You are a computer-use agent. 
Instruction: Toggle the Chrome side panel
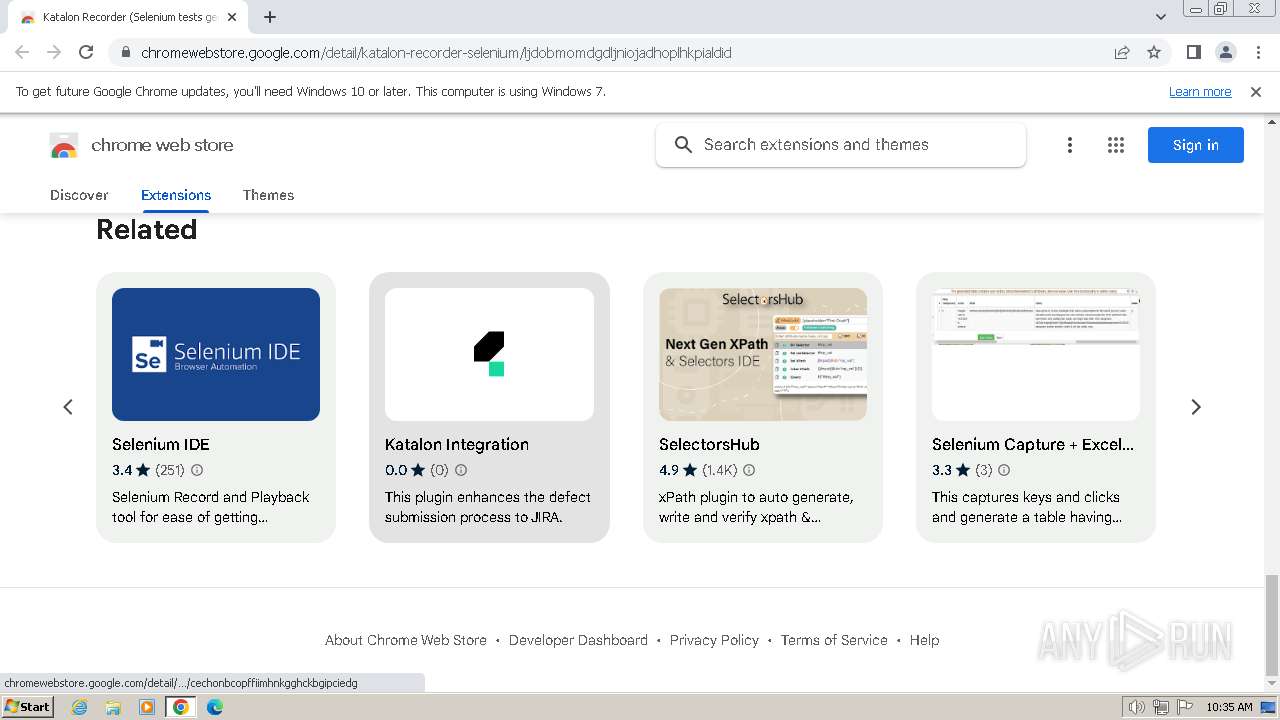pyautogui.click(x=1193, y=52)
